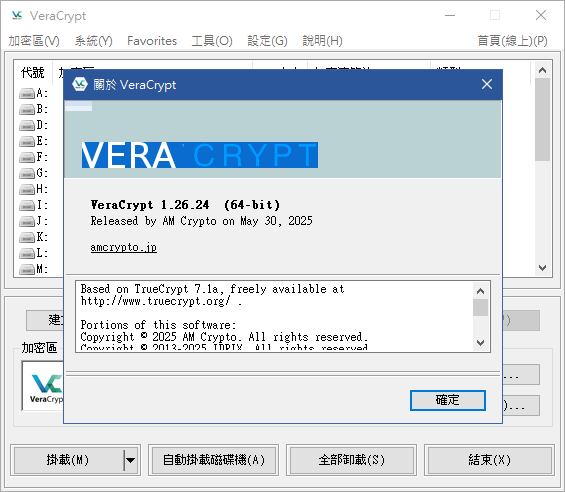565x492 pixels.
Task: Click 全部卸載(S) button
Action: point(351,460)
